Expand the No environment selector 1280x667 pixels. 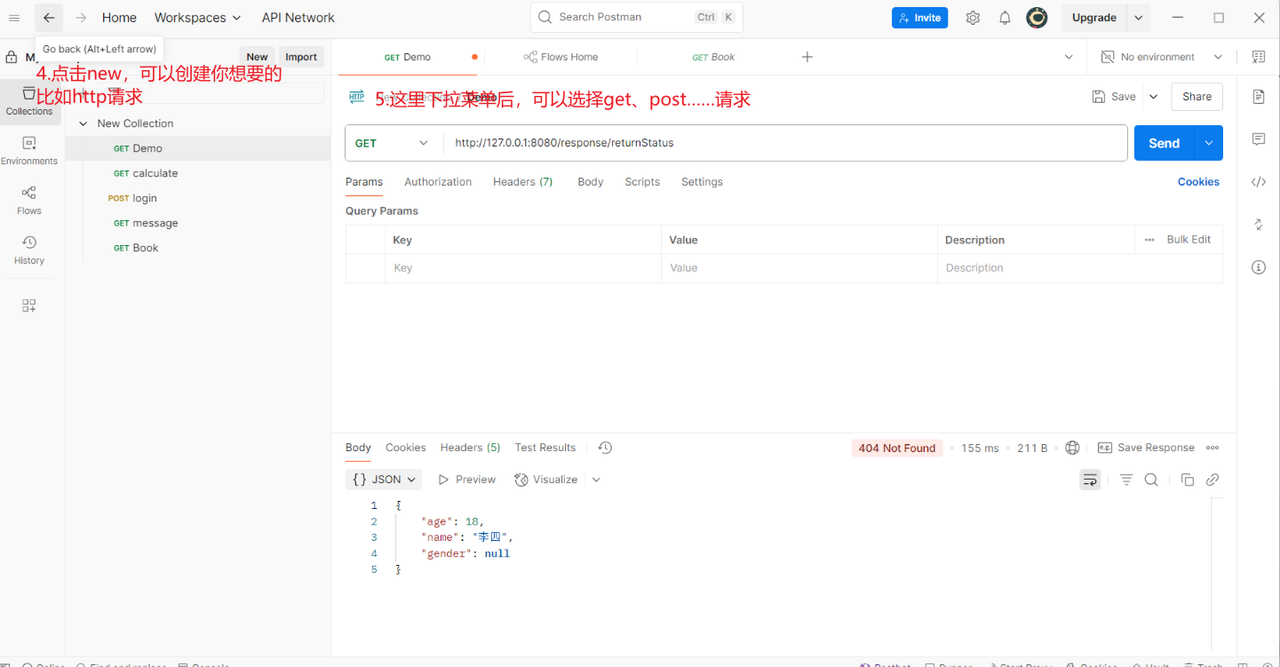pyautogui.click(x=1162, y=57)
